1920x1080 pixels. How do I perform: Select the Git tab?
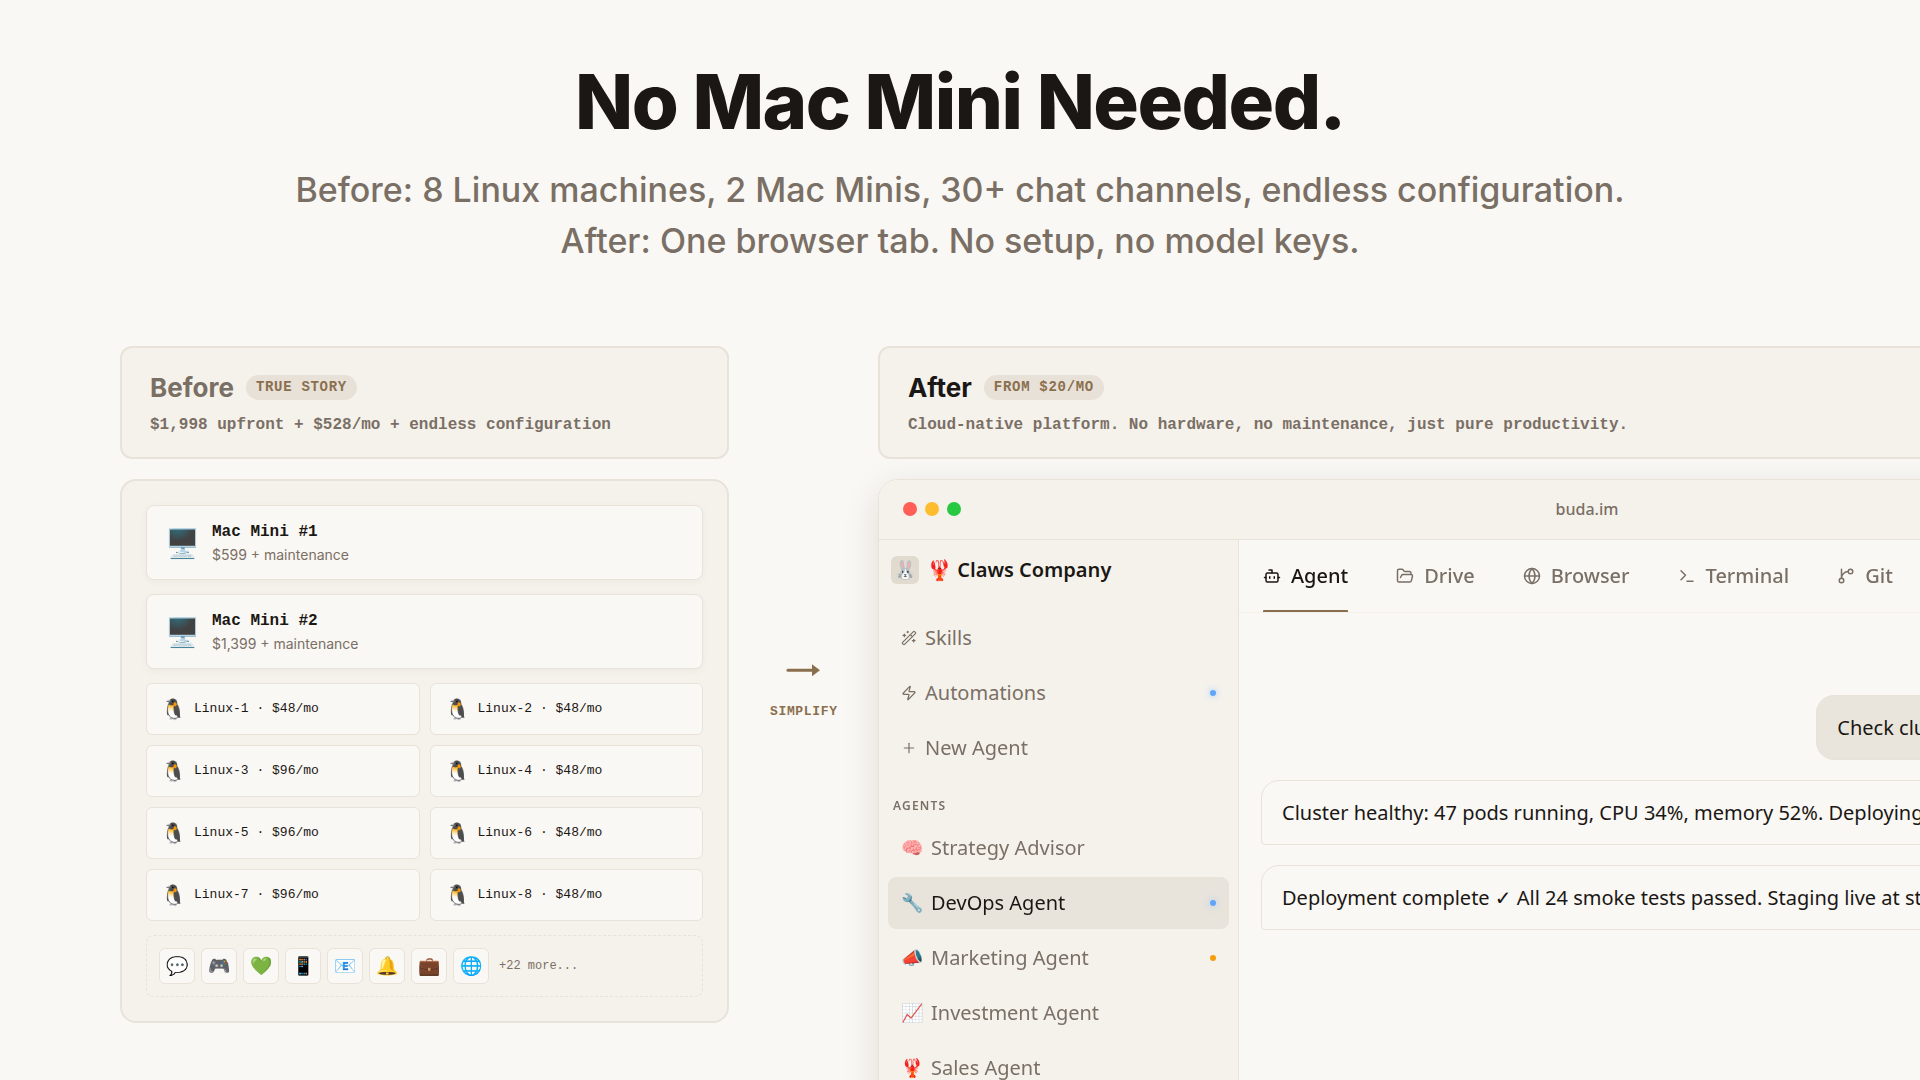click(x=1865, y=576)
